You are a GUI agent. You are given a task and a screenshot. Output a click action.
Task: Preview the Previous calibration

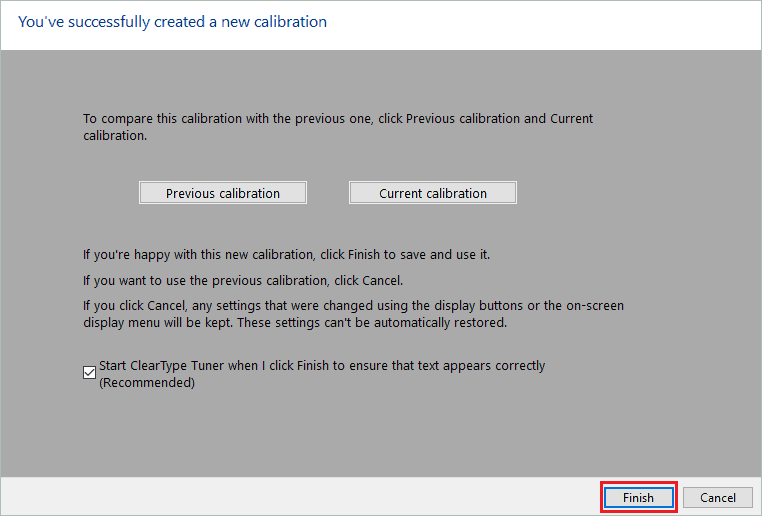(x=223, y=193)
